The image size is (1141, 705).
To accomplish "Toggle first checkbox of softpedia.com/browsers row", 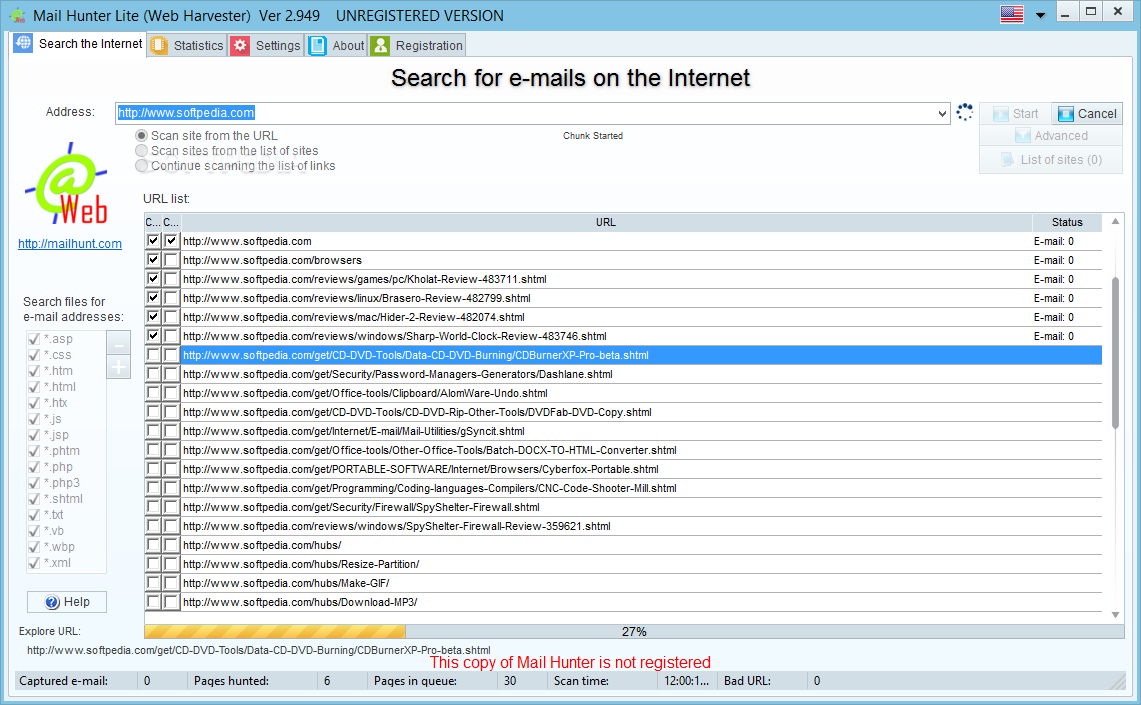I will click(x=153, y=260).
